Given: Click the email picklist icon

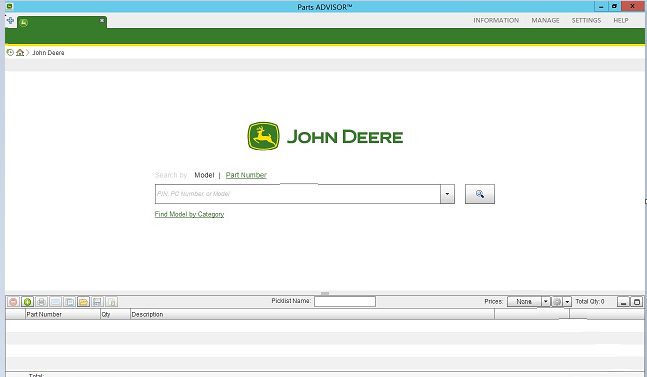Looking at the screenshot, I should [55, 302].
